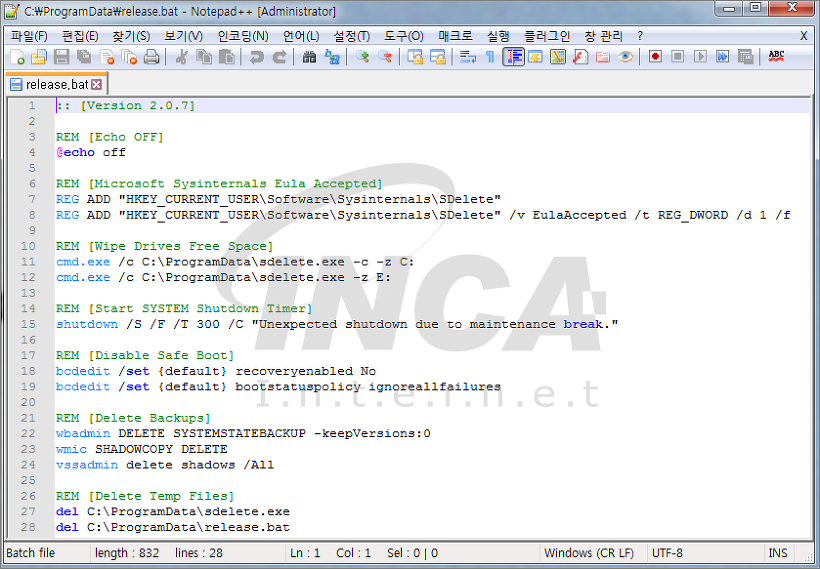Open the 창 관리 menu
This screenshot has height=569, width=820.
point(603,36)
